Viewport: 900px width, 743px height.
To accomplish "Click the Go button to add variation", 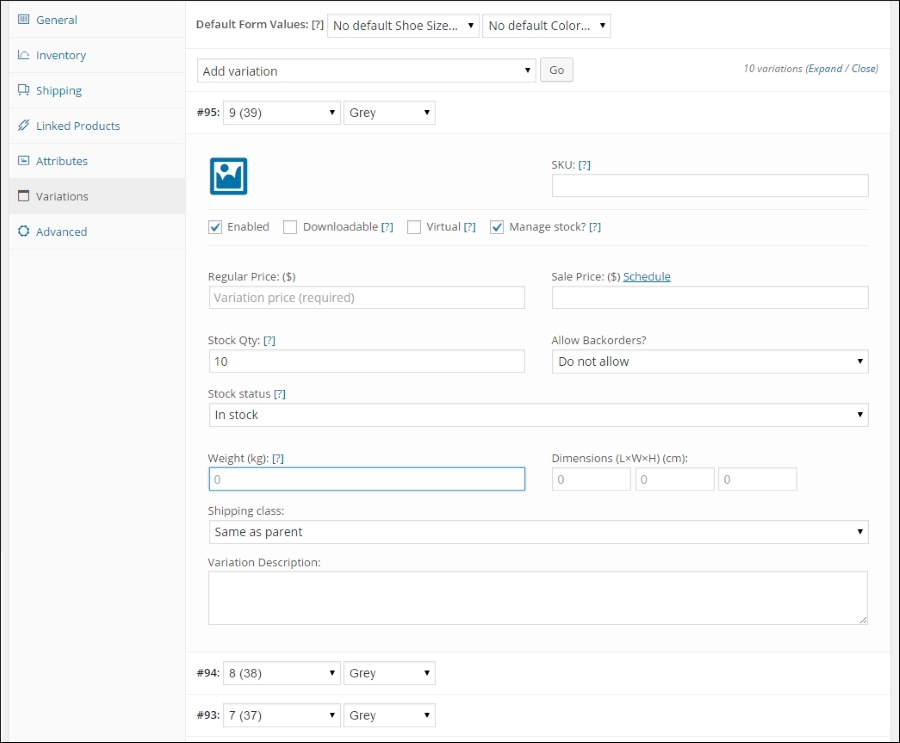I will 556,69.
